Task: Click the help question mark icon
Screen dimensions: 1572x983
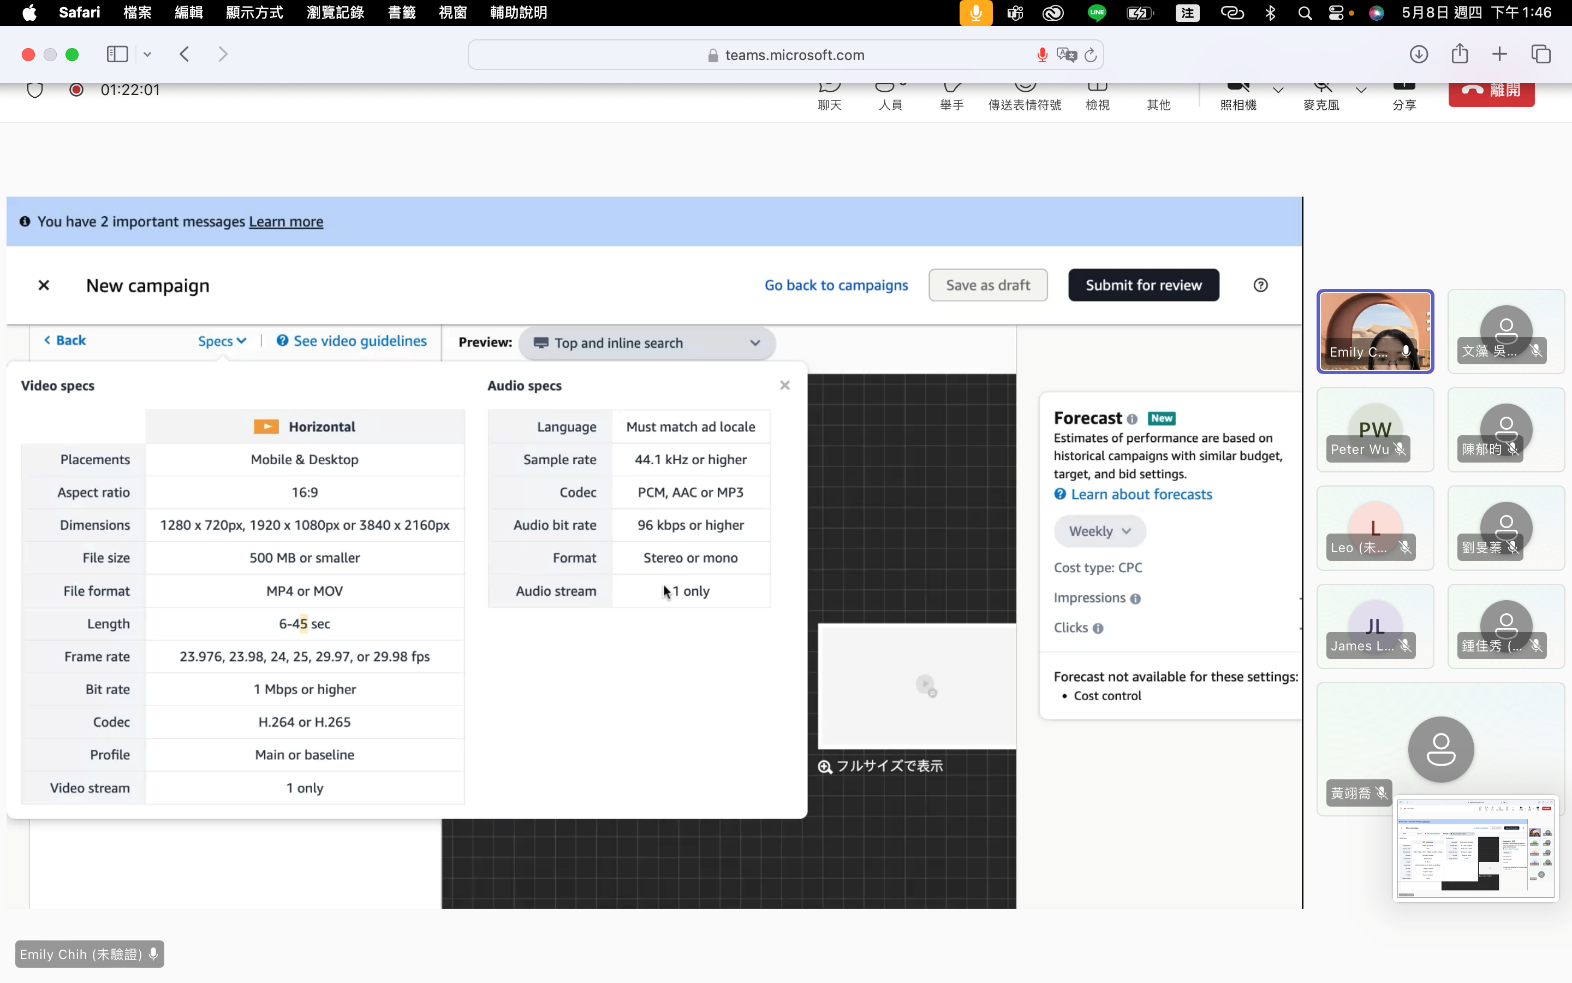Action: tap(1260, 285)
